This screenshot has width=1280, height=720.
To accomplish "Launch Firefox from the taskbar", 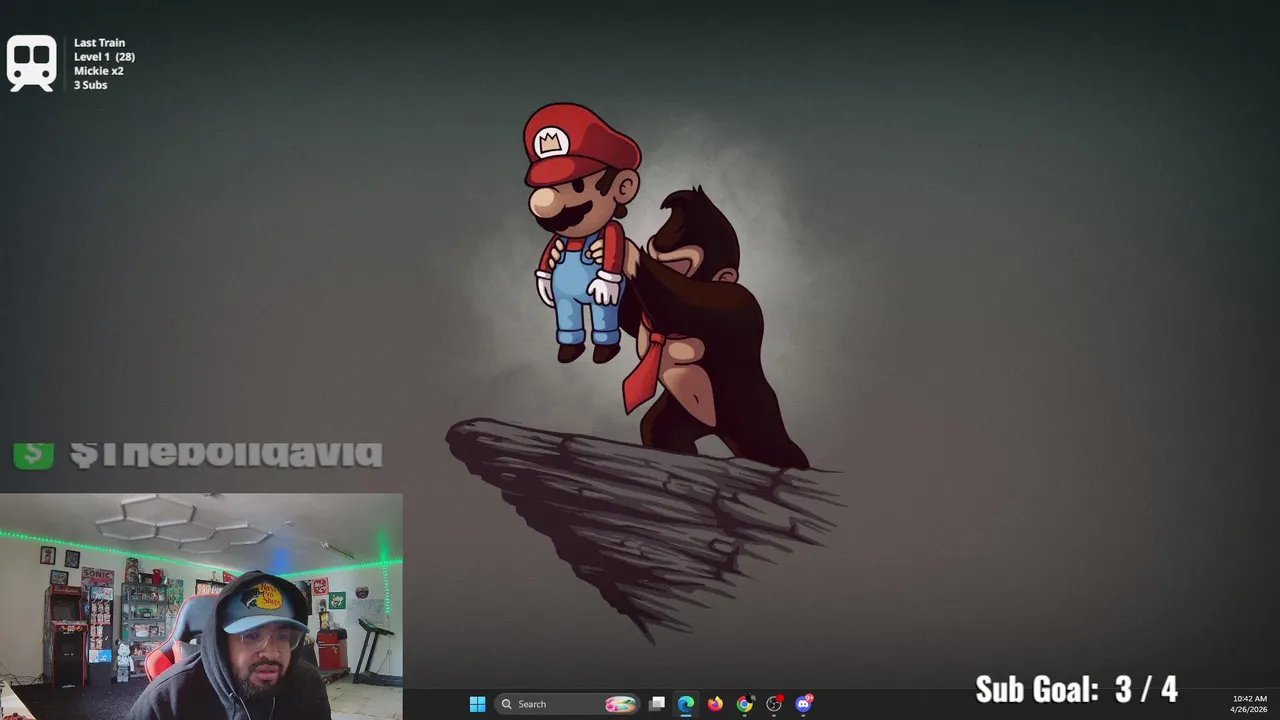I will coord(715,704).
